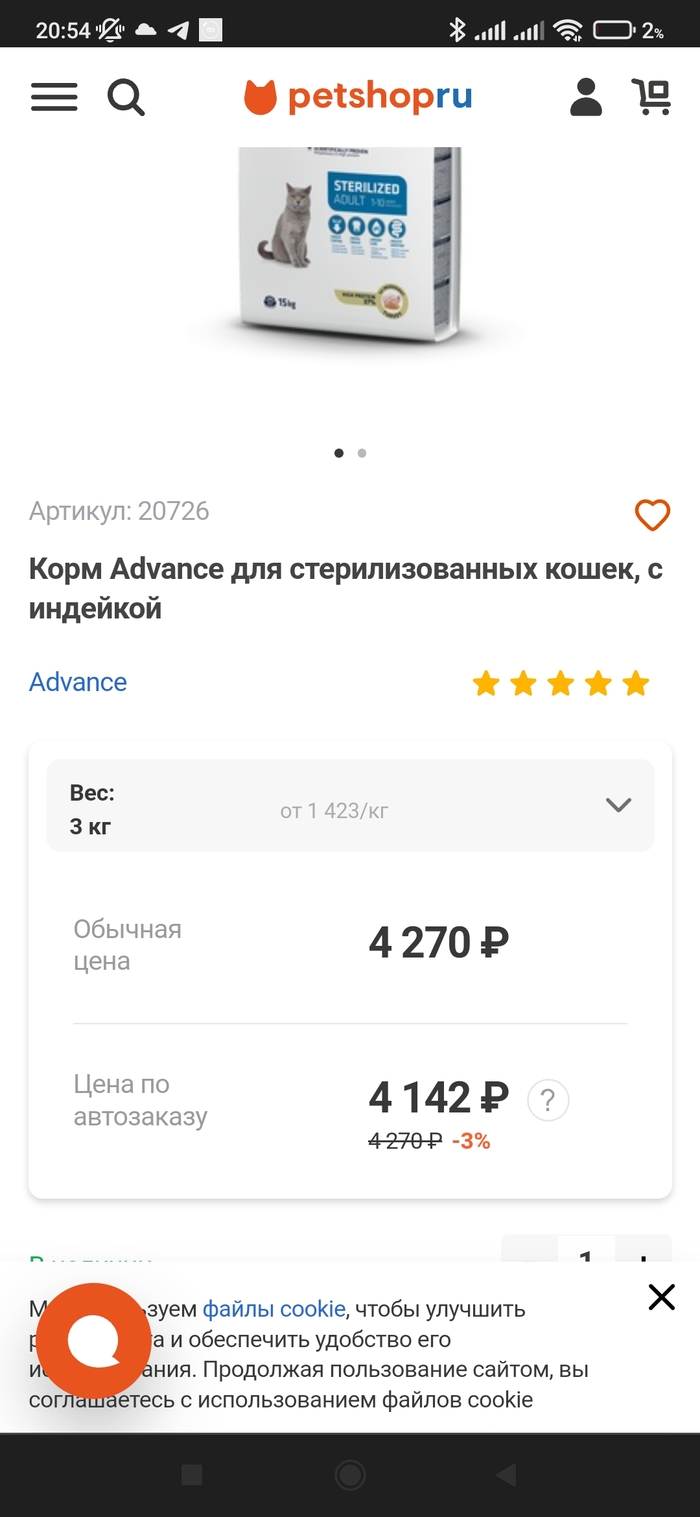This screenshot has height=1517, width=700.
Task: Open the user account profile icon
Action: tap(586, 97)
